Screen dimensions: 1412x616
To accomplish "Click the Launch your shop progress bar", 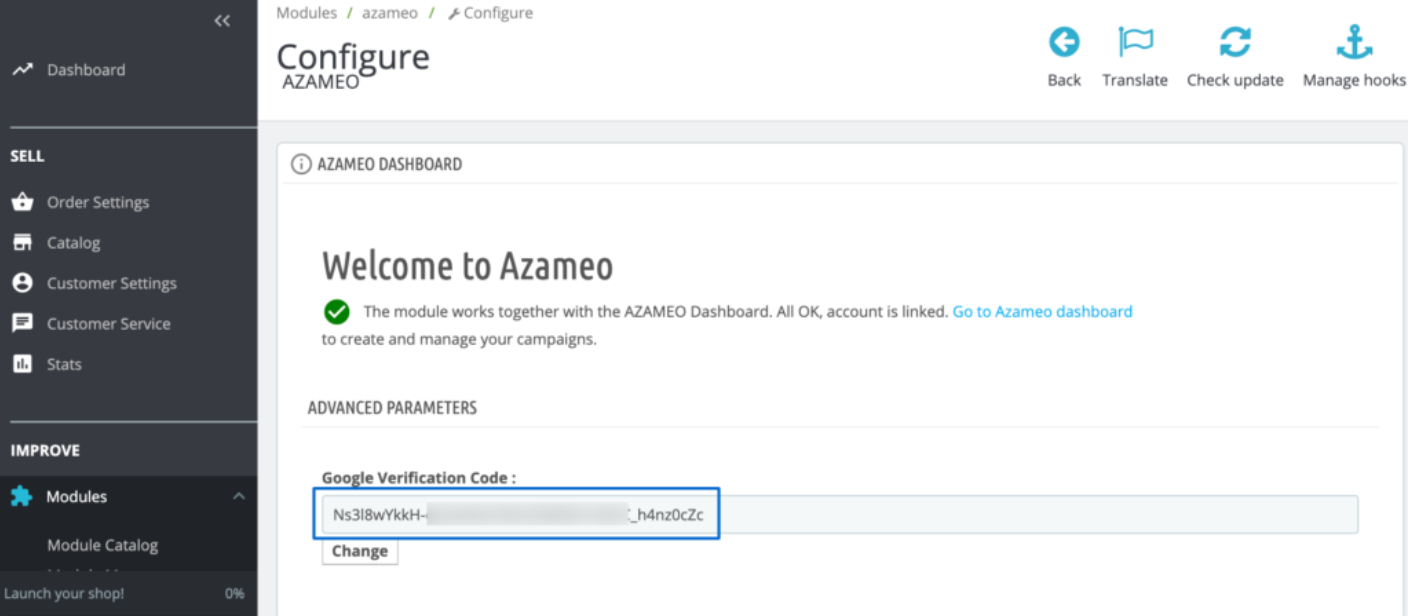I will click(x=124, y=594).
